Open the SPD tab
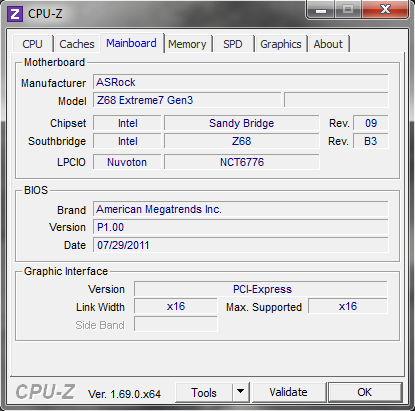415x411 pixels. coord(233,44)
